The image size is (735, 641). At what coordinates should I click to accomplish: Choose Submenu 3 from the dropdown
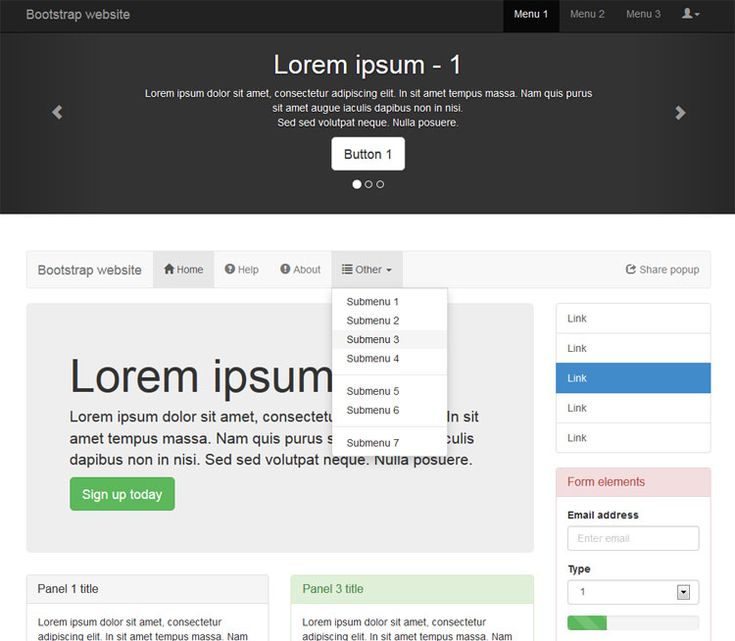(373, 340)
